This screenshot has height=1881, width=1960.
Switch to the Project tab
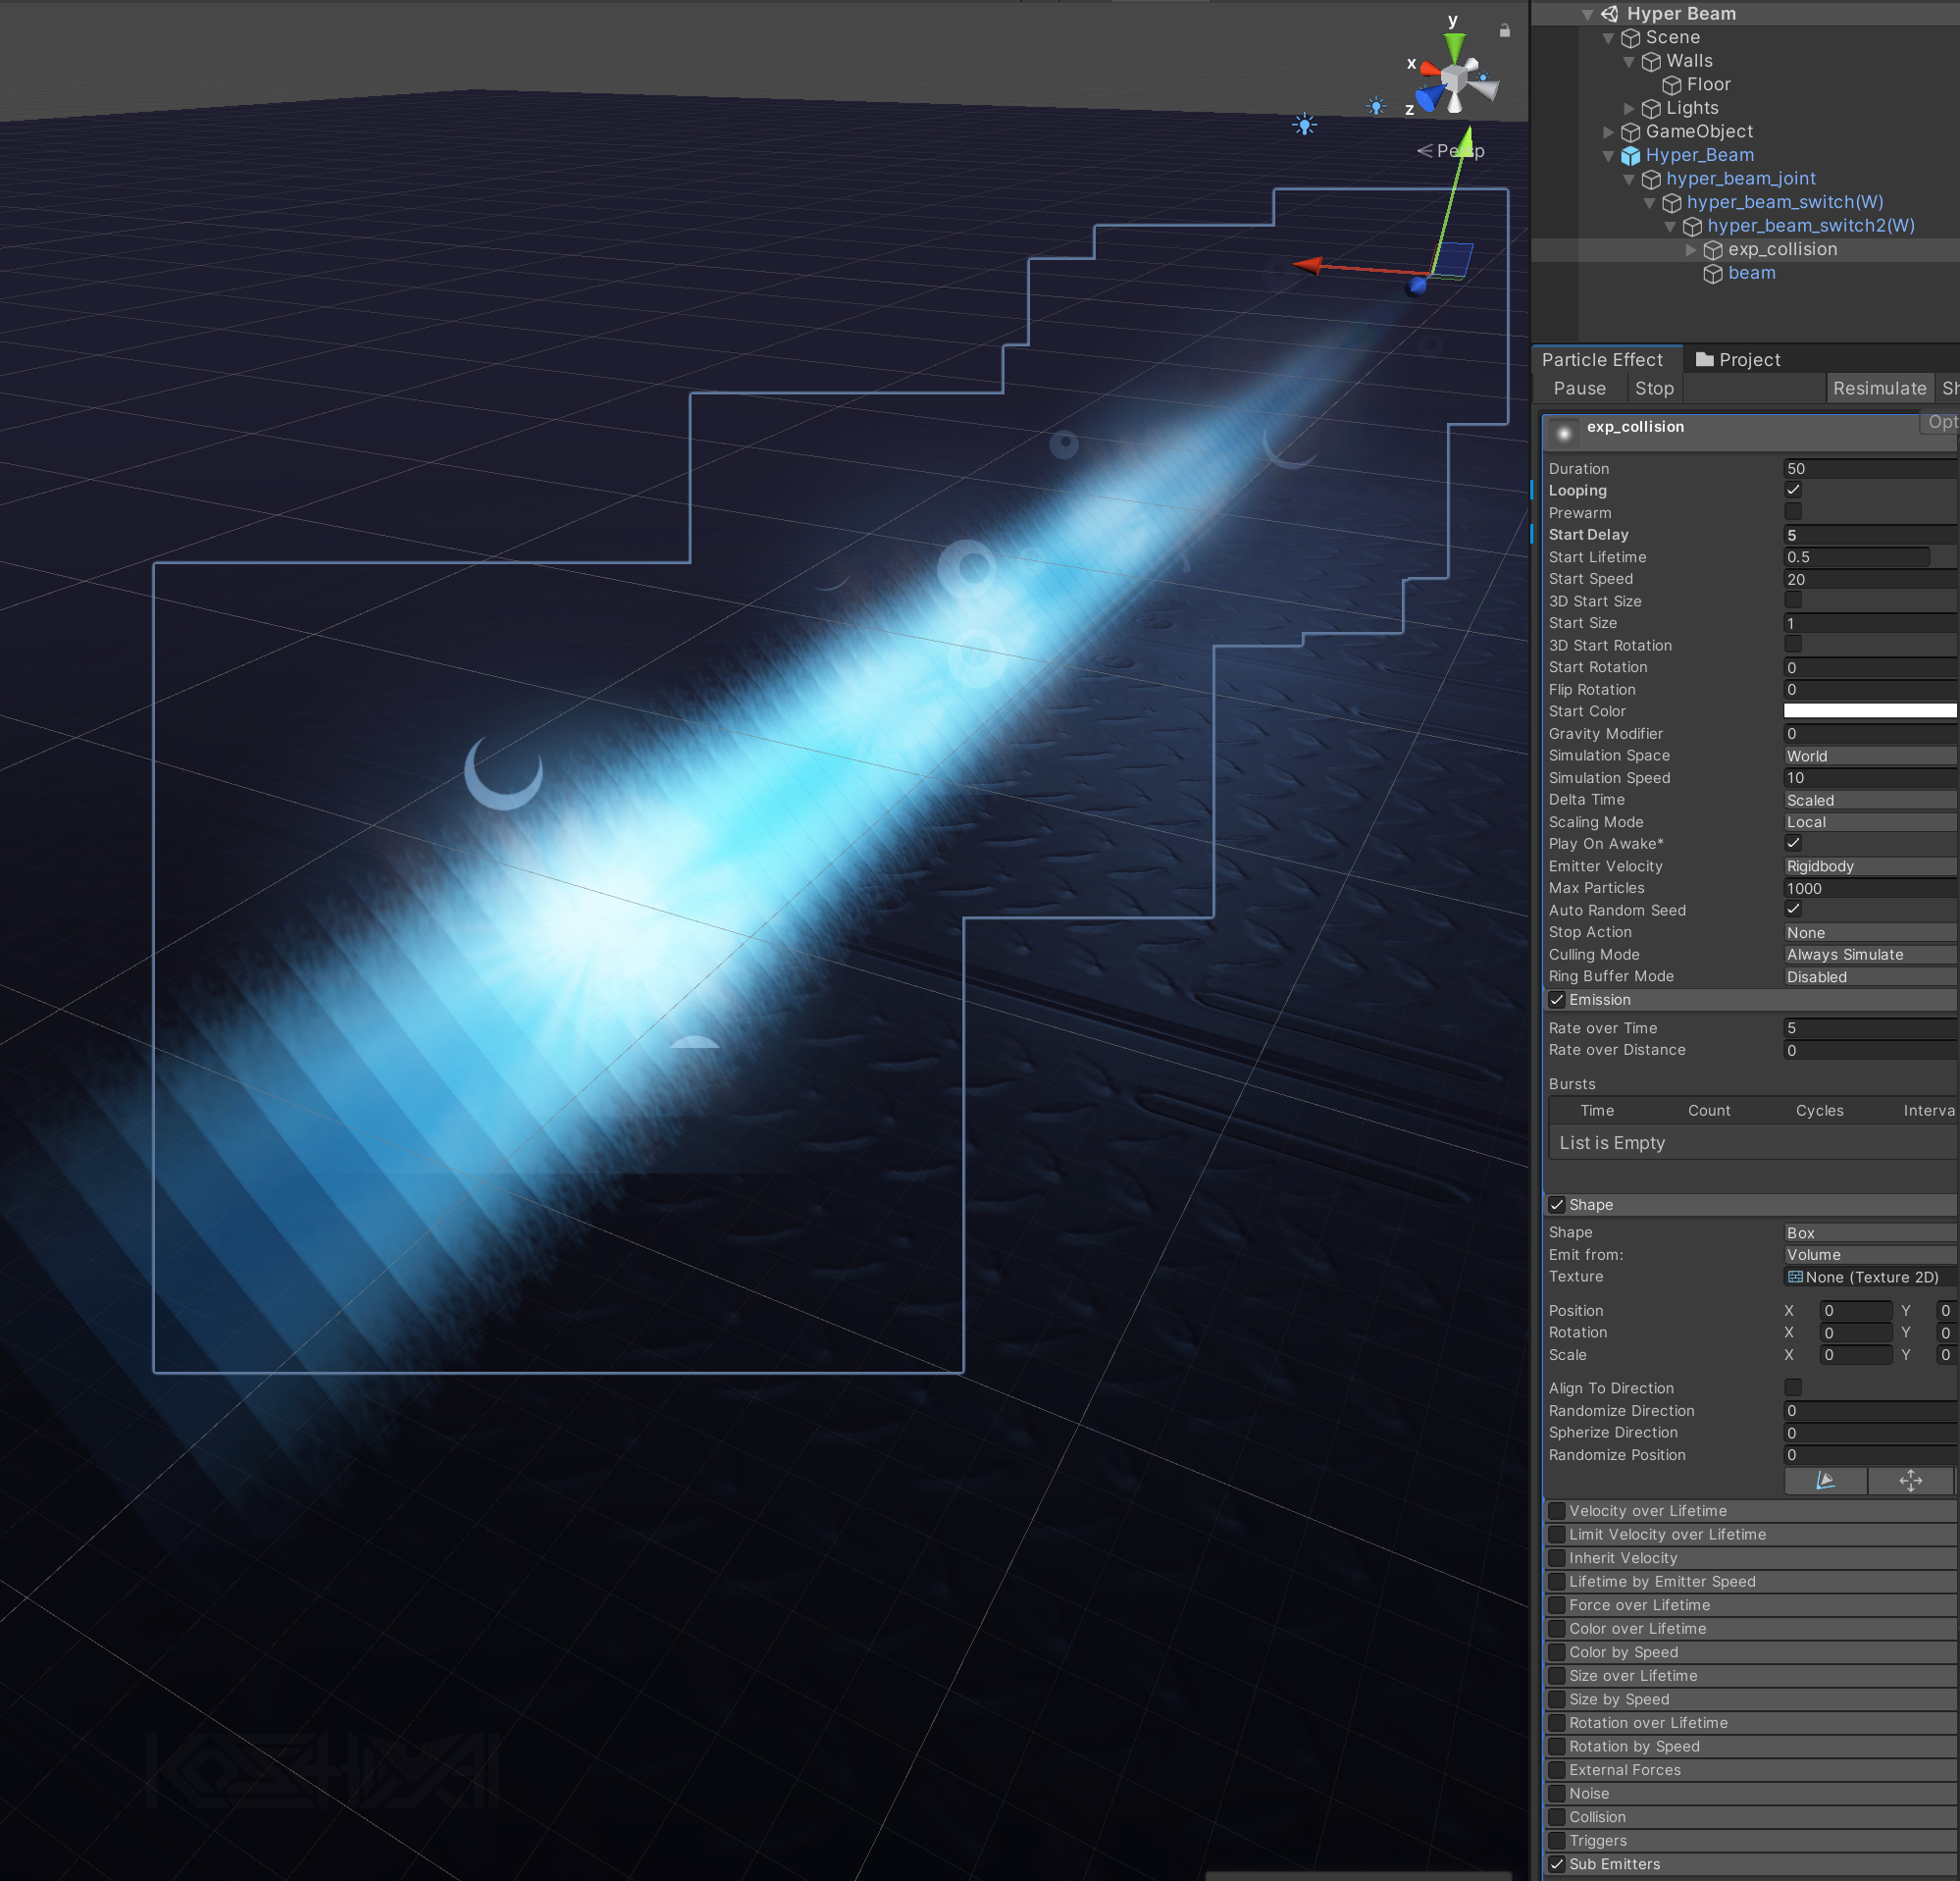pos(1738,360)
